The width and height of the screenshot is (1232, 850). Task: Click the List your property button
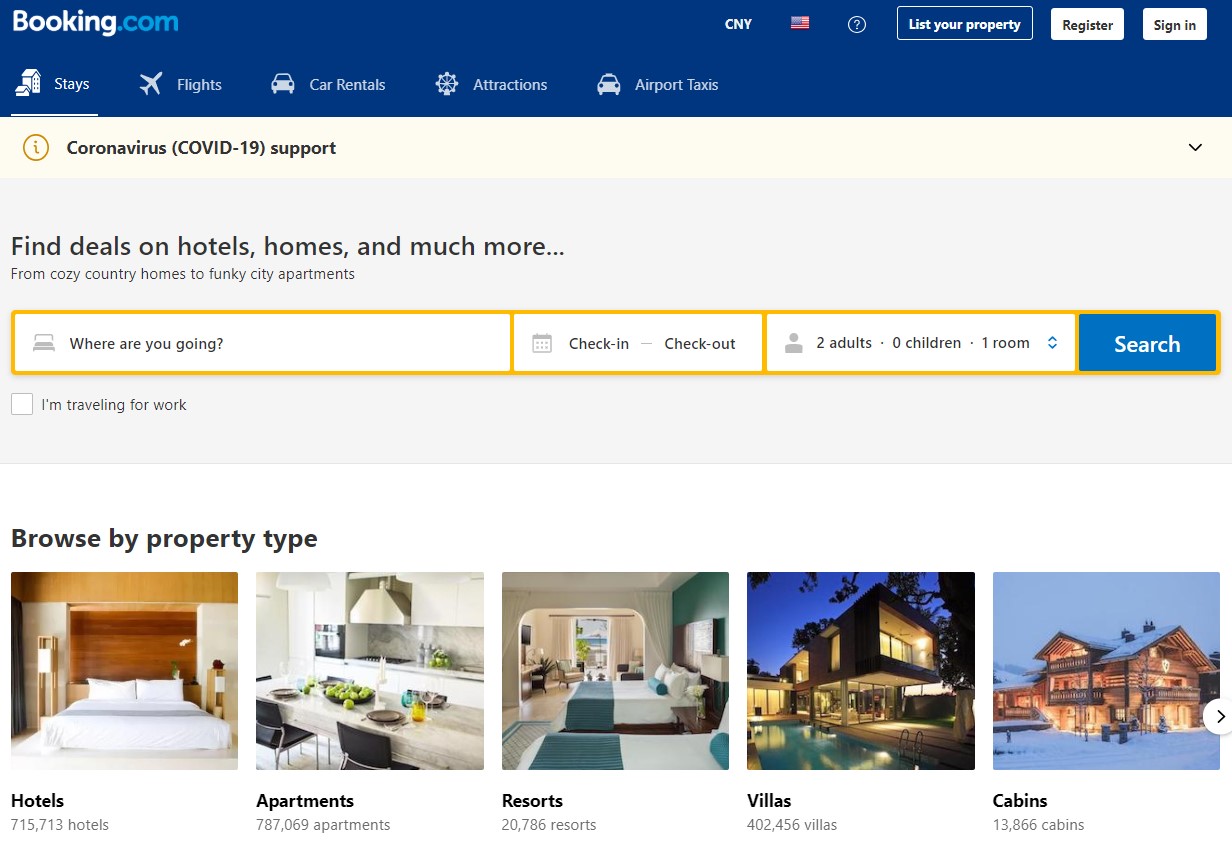[x=964, y=25]
